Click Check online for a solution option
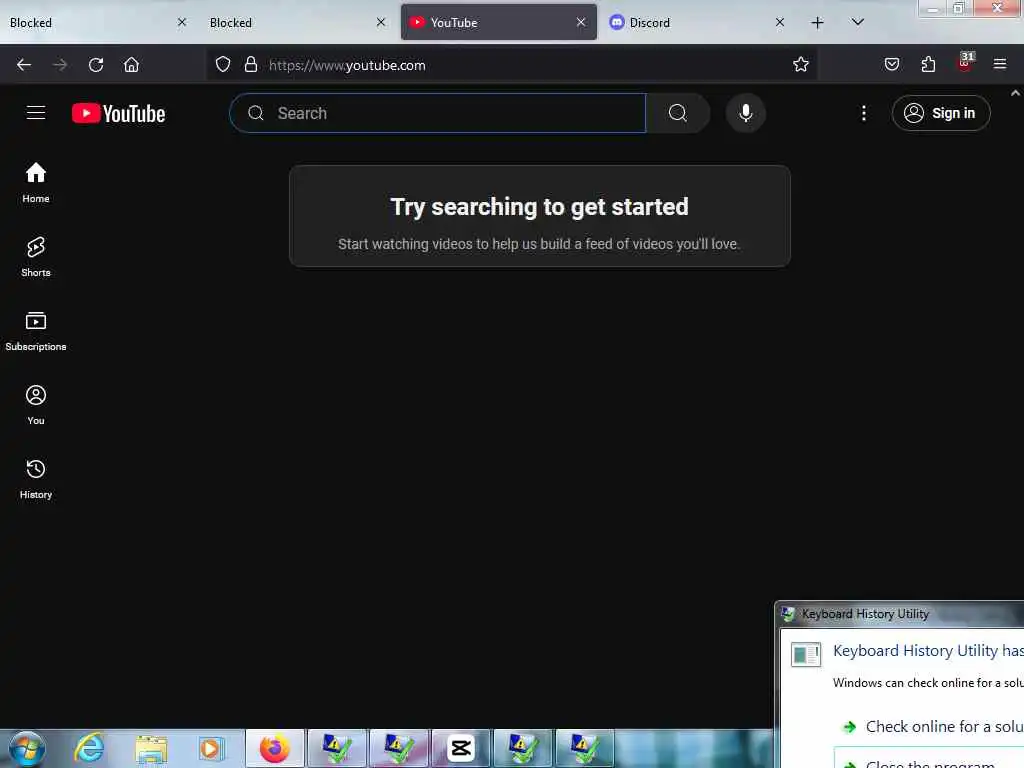1024x768 pixels. pos(934,727)
